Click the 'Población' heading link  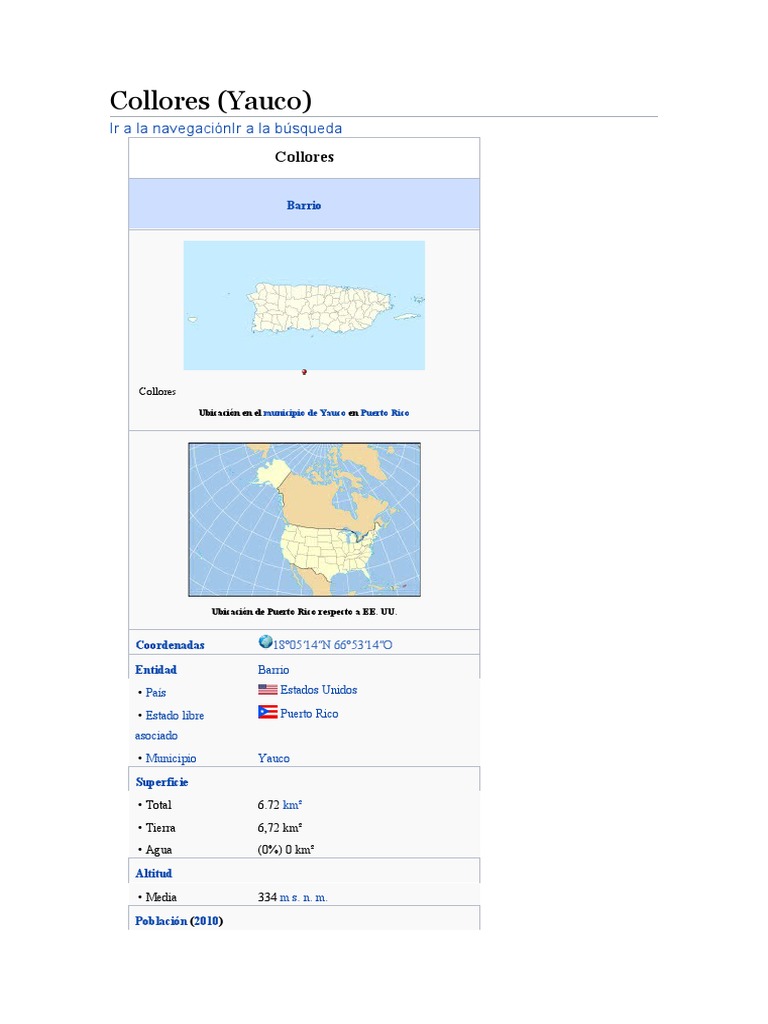click(161, 921)
